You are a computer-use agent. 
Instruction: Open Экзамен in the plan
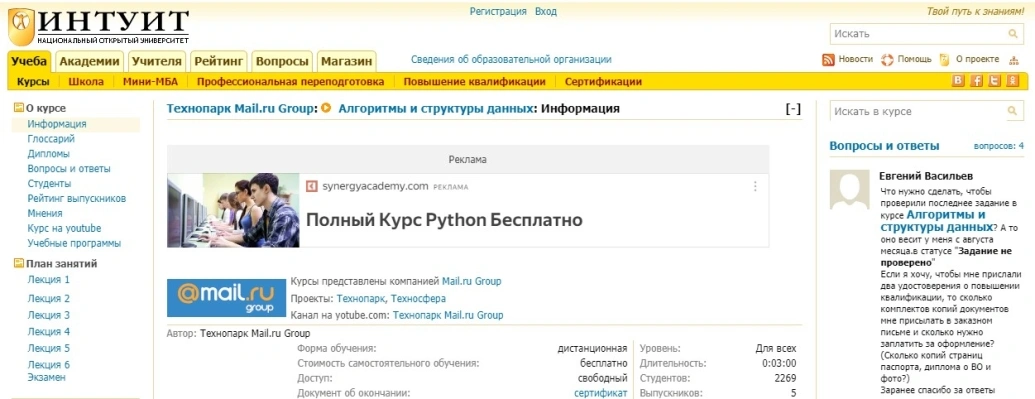(x=47, y=377)
